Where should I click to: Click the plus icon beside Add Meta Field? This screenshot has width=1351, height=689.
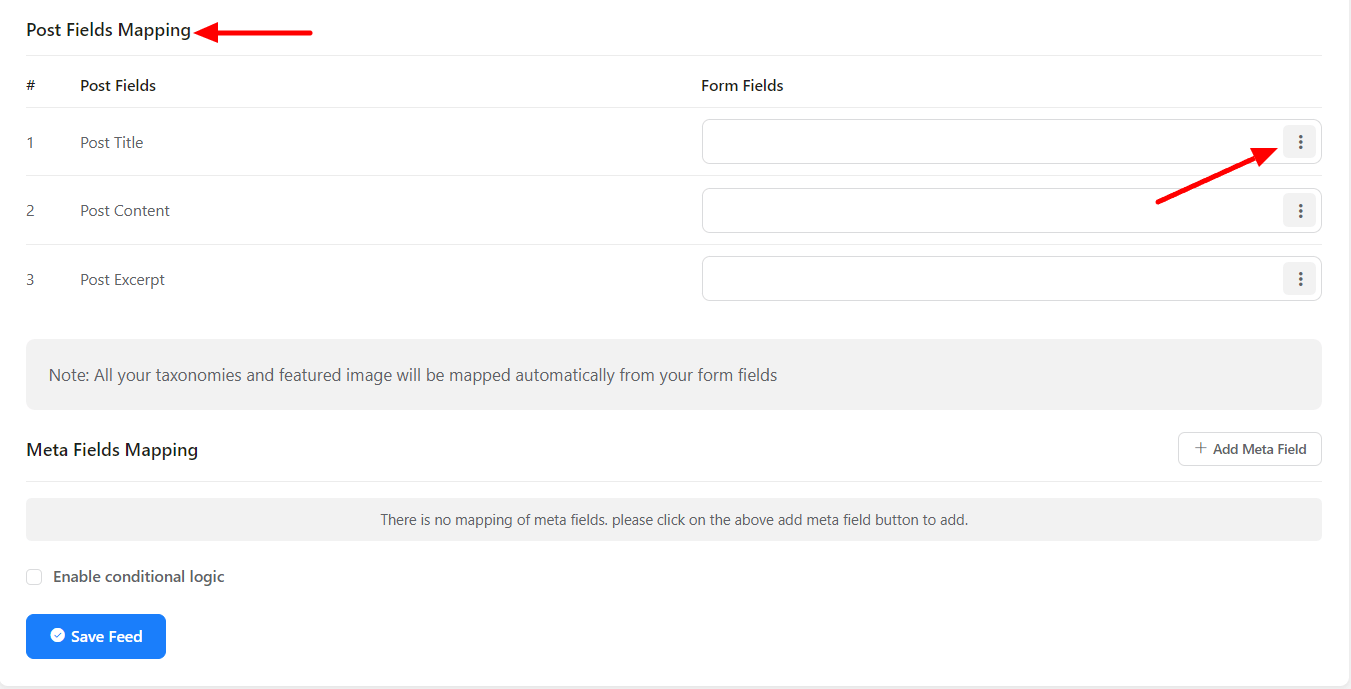[x=1200, y=449]
